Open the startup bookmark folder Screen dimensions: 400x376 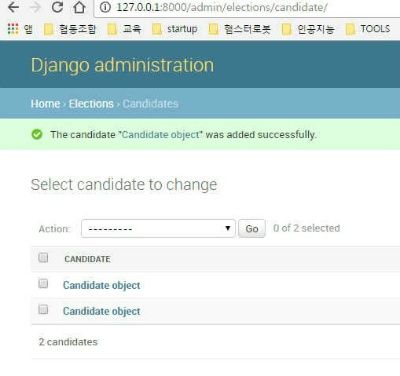click(x=175, y=29)
